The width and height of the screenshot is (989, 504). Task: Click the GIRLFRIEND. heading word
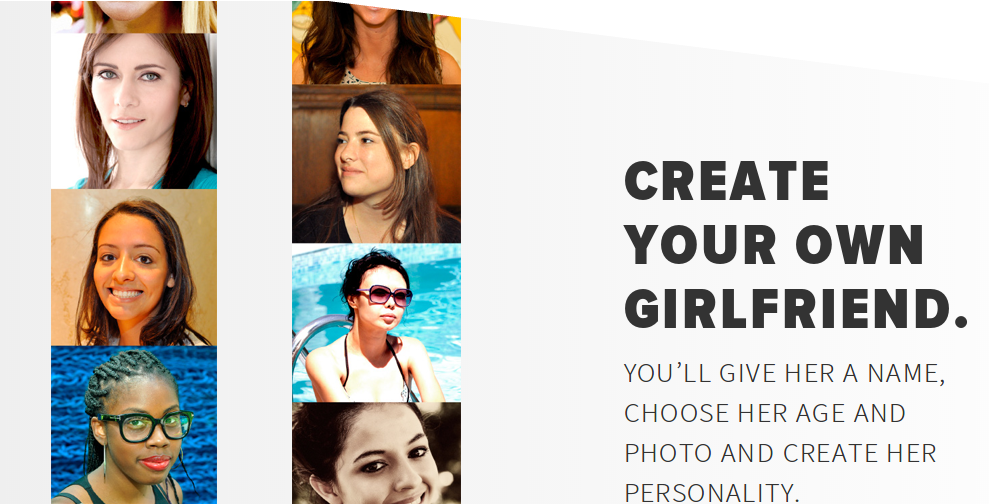coord(796,308)
